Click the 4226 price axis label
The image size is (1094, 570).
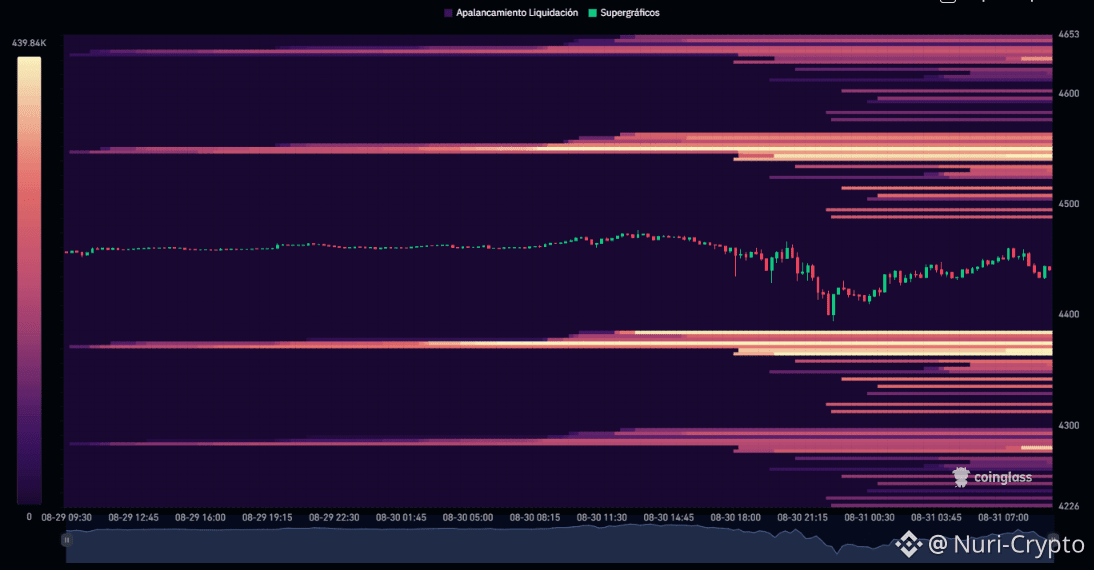pyautogui.click(x=1068, y=507)
